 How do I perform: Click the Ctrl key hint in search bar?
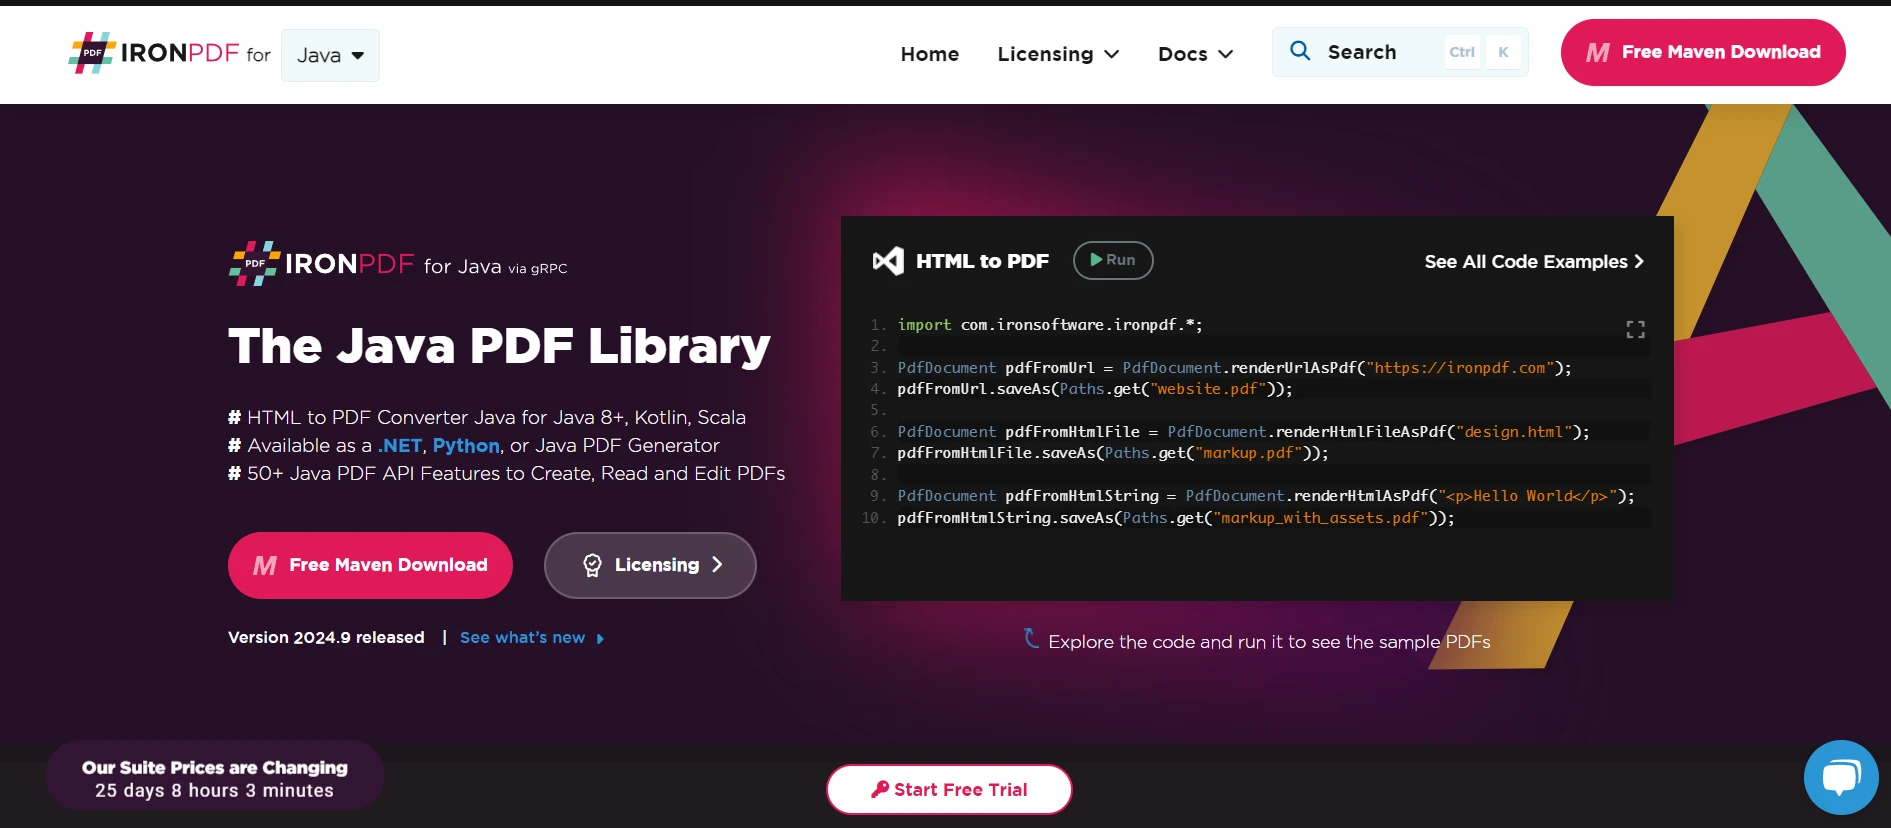1462,52
